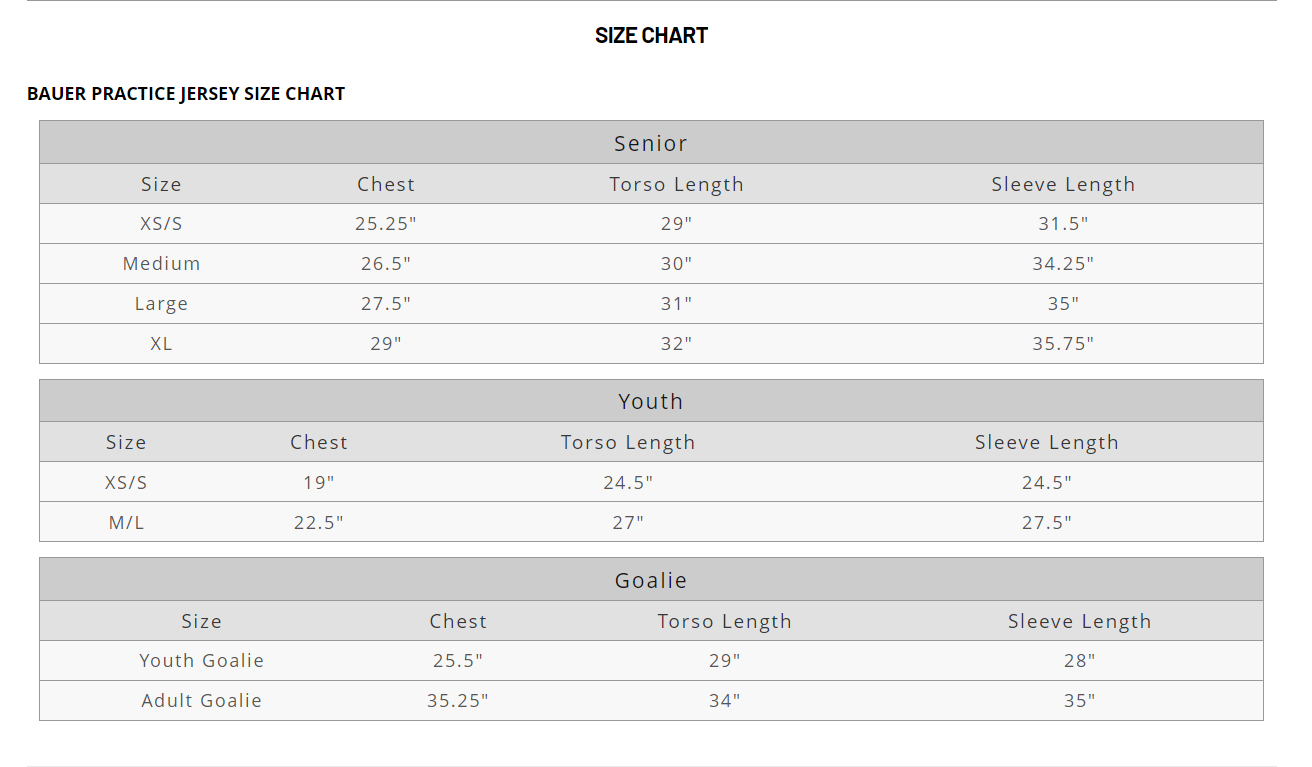Click the Sleeve Length header in Goalie table
This screenshot has width=1312, height=767.
tap(1079, 622)
